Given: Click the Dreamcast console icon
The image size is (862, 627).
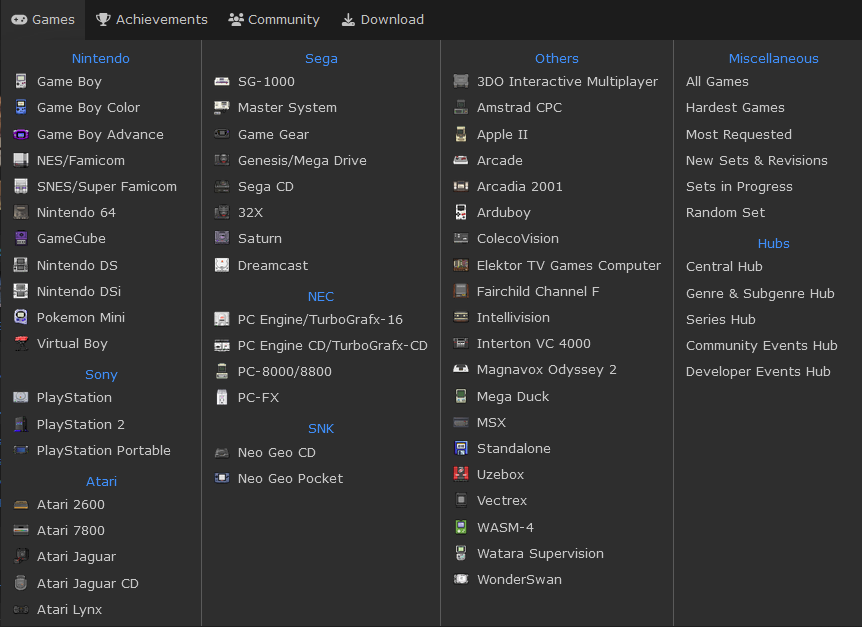Looking at the screenshot, I should 222,265.
